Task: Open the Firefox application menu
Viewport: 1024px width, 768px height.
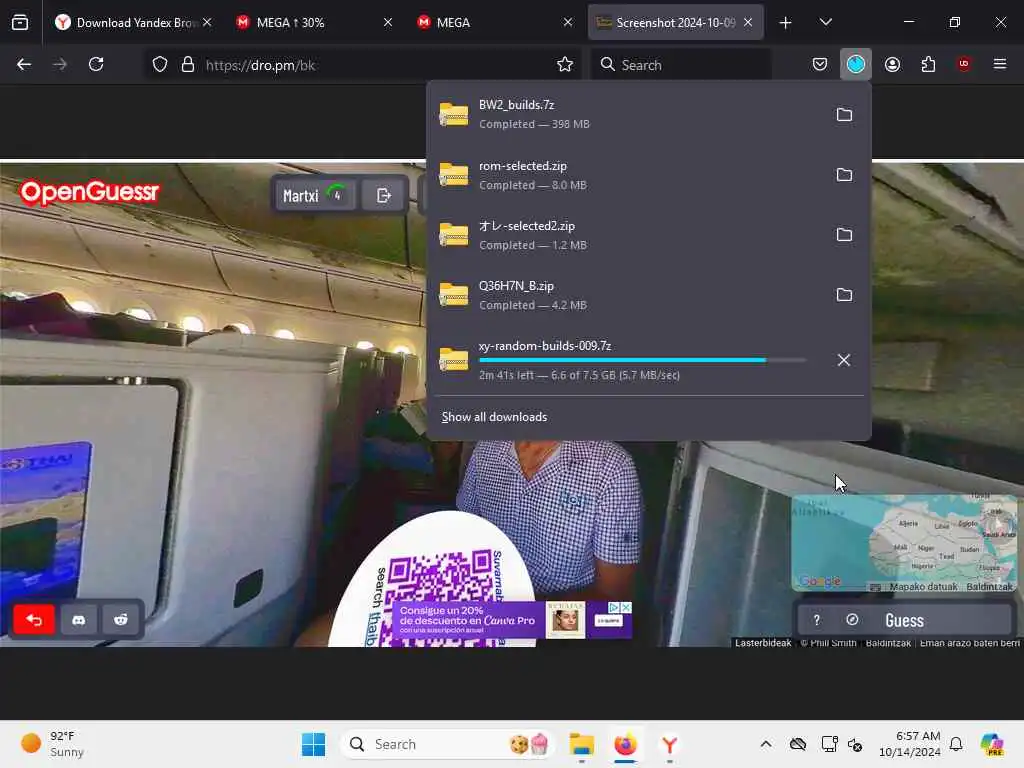Action: [999, 65]
